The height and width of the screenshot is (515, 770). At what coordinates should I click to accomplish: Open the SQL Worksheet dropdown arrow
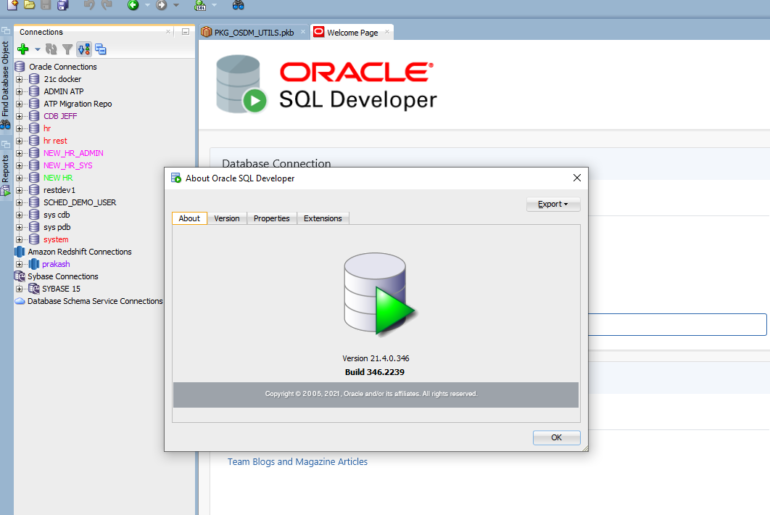click(x=214, y=5)
